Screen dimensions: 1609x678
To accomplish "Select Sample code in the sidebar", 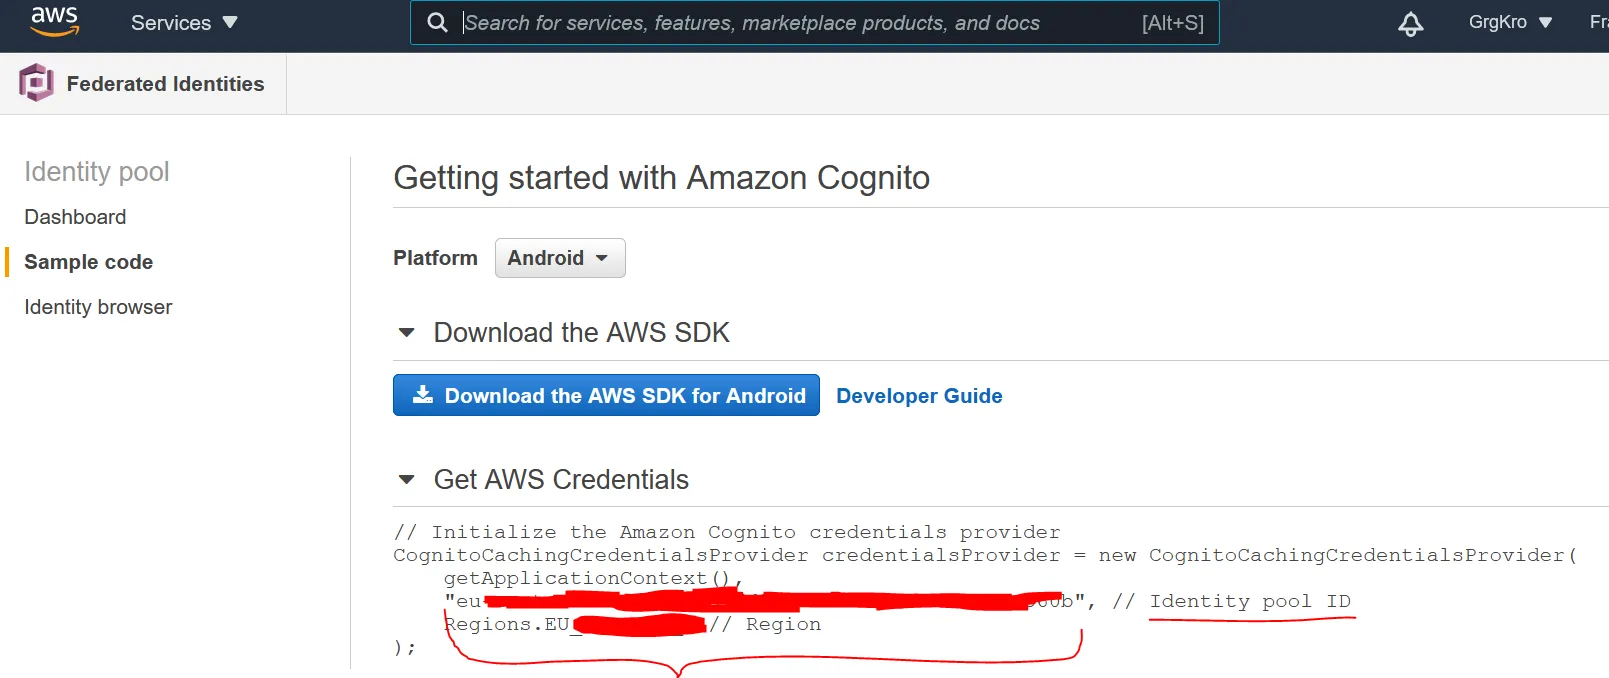I will coord(88,262).
